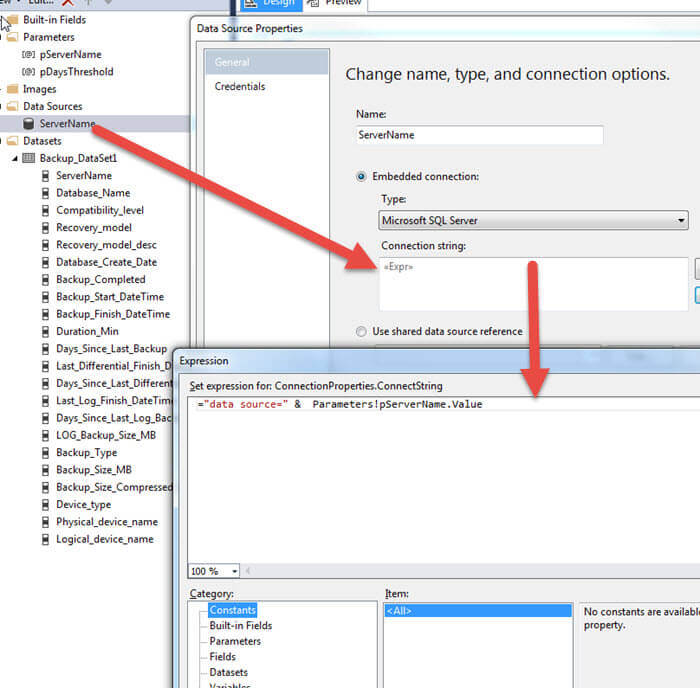Select the Parameters category in Expression dialog
The height and width of the screenshot is (688, 700).
tap(235, 641)
